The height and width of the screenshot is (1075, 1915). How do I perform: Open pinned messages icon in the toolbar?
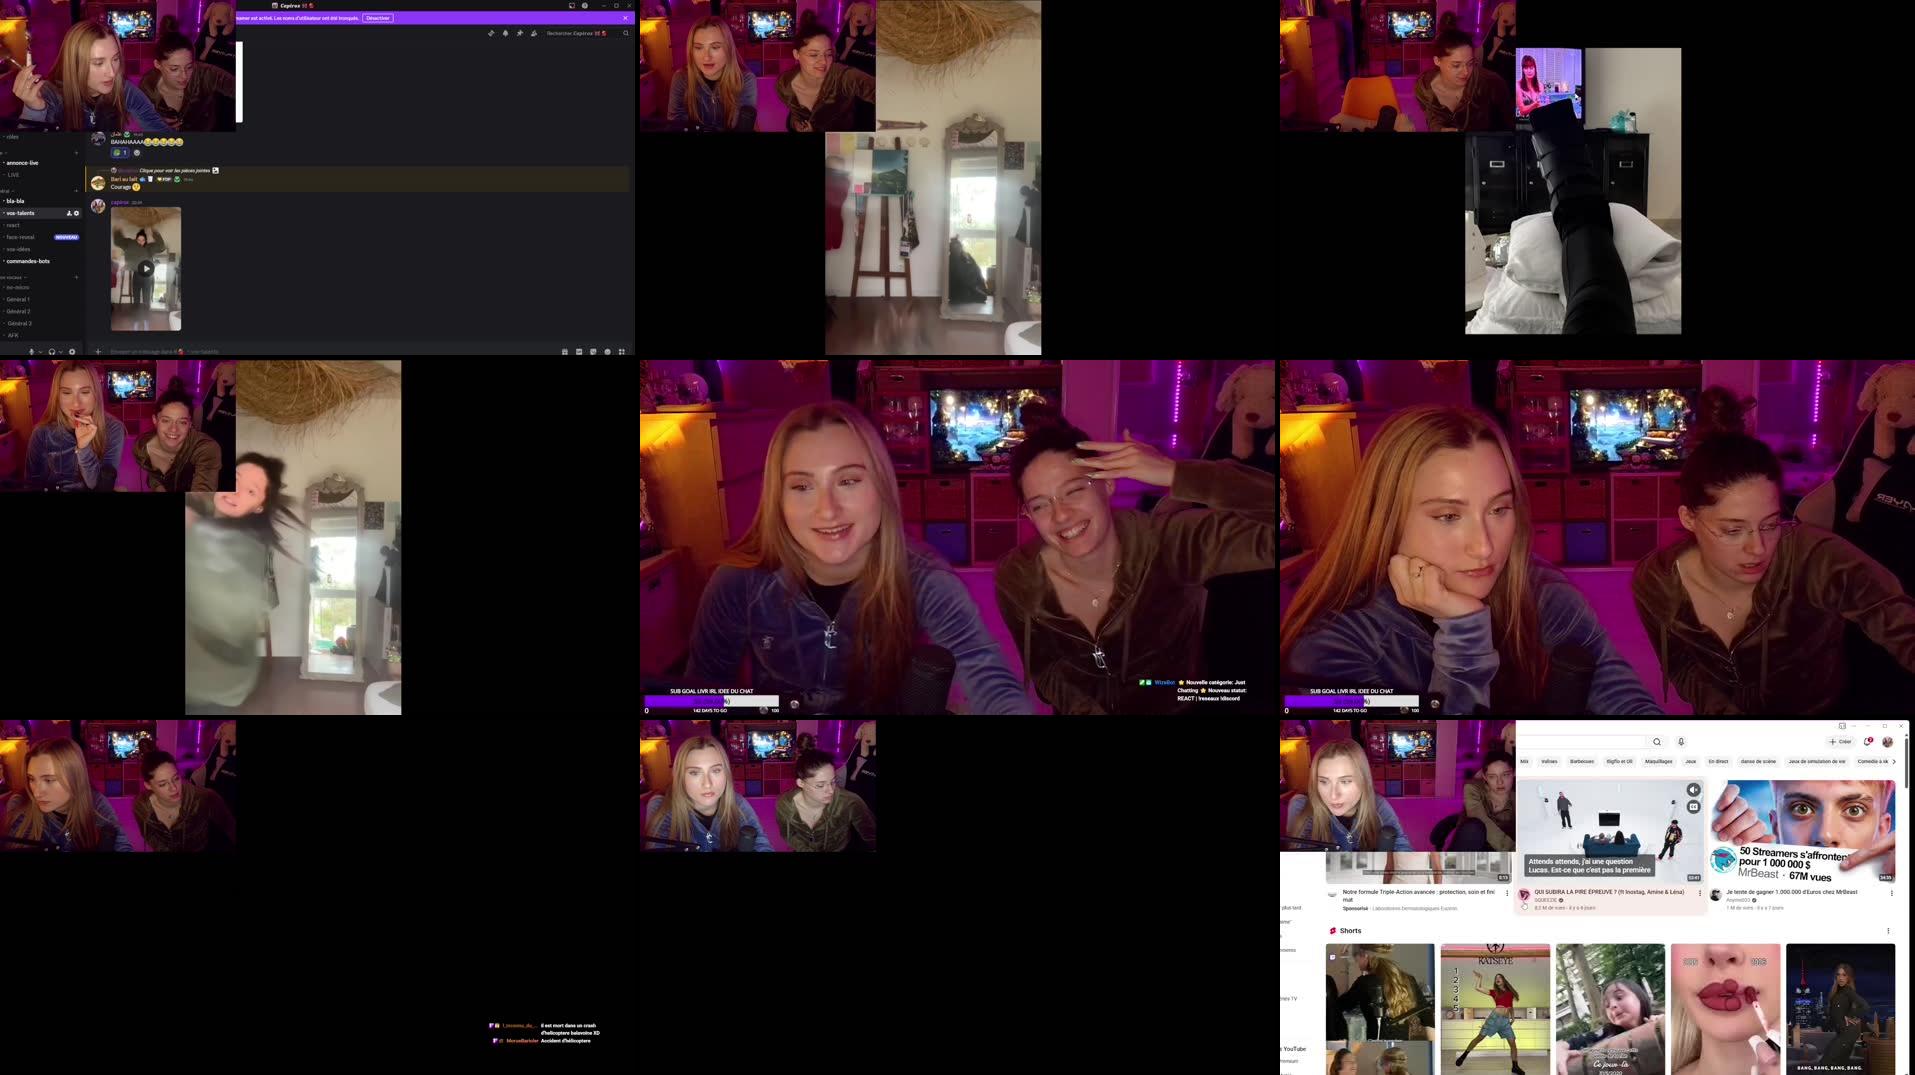[x=519, y=33]
